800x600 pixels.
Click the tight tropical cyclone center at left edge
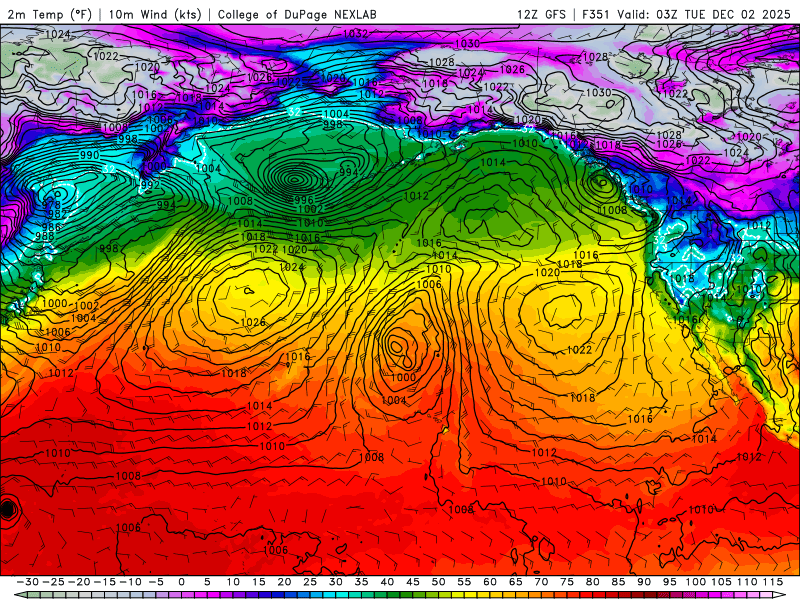[x=7, y=509]
